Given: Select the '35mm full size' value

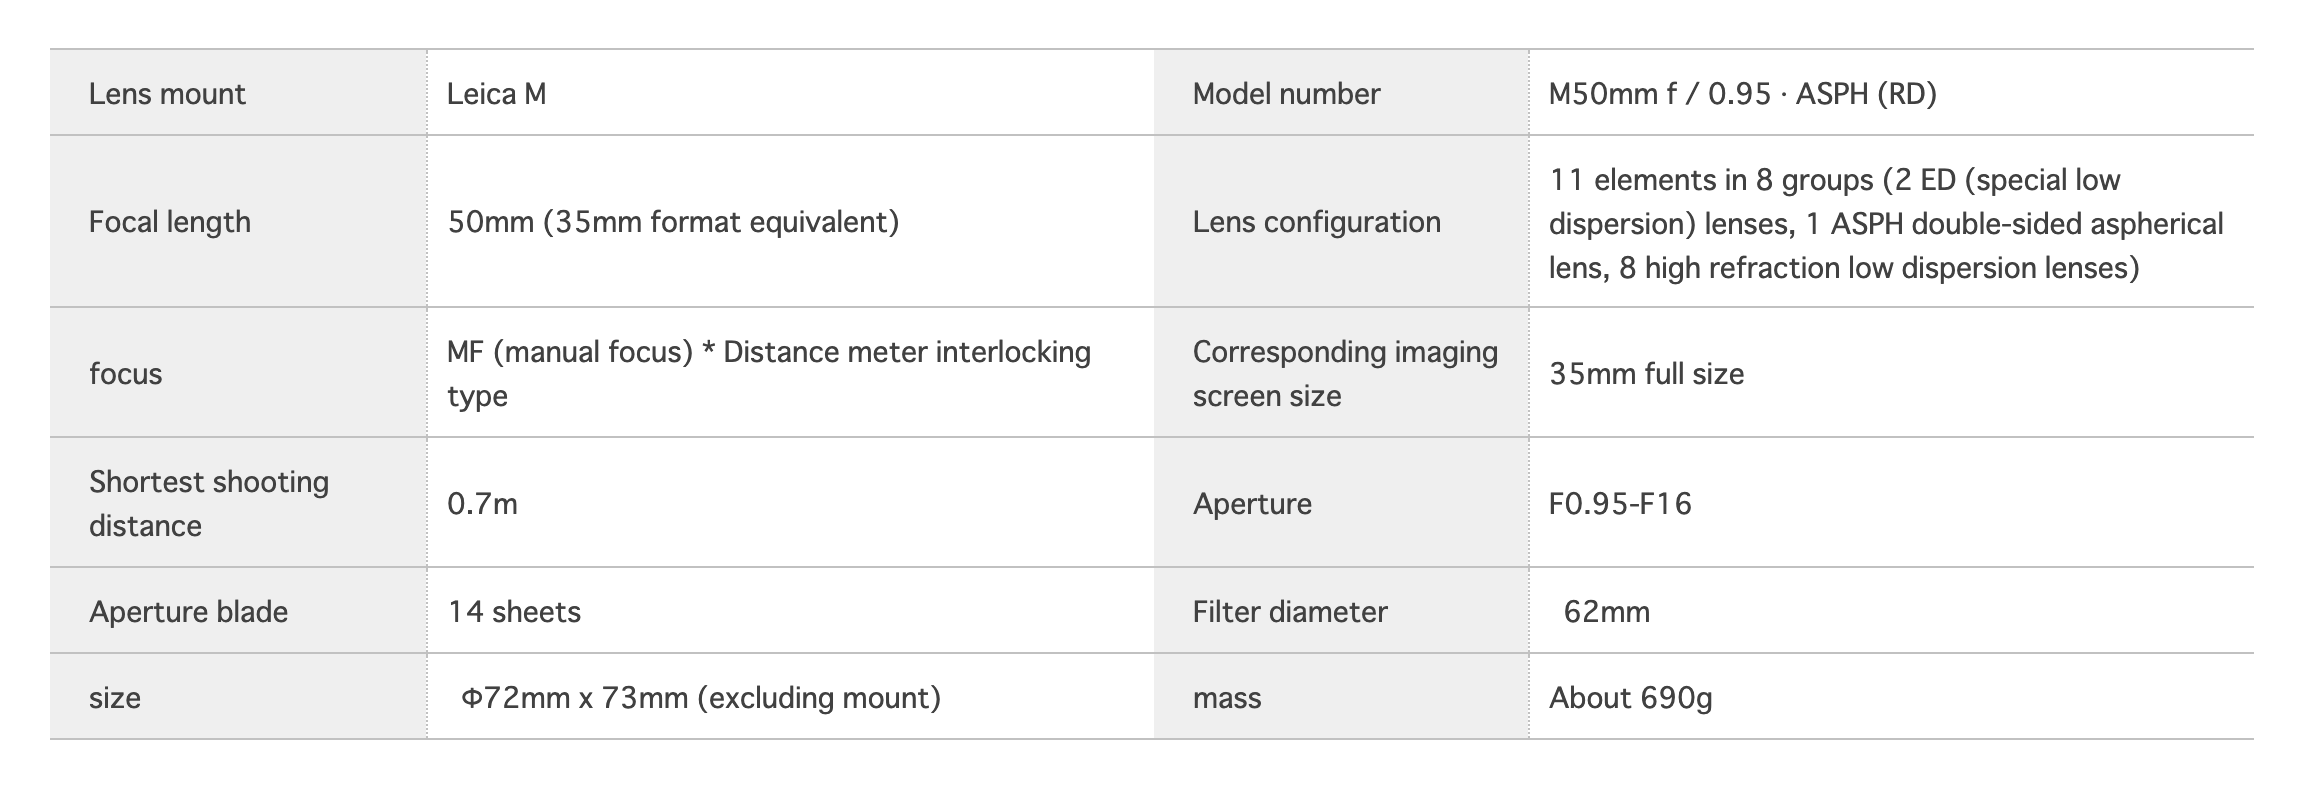Looking at the screenshot, I should click(x=1646, y=374).
